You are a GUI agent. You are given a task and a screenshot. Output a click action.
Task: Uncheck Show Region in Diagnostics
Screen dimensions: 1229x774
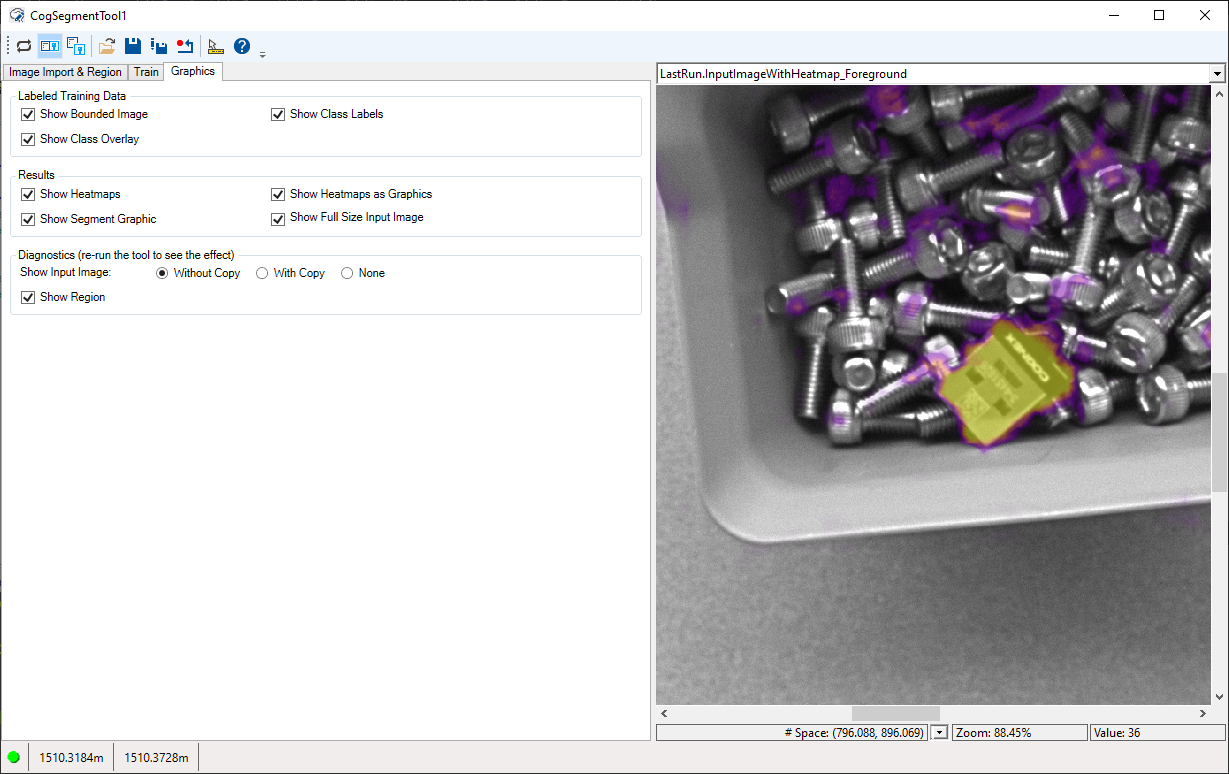(x=28, y=297)
